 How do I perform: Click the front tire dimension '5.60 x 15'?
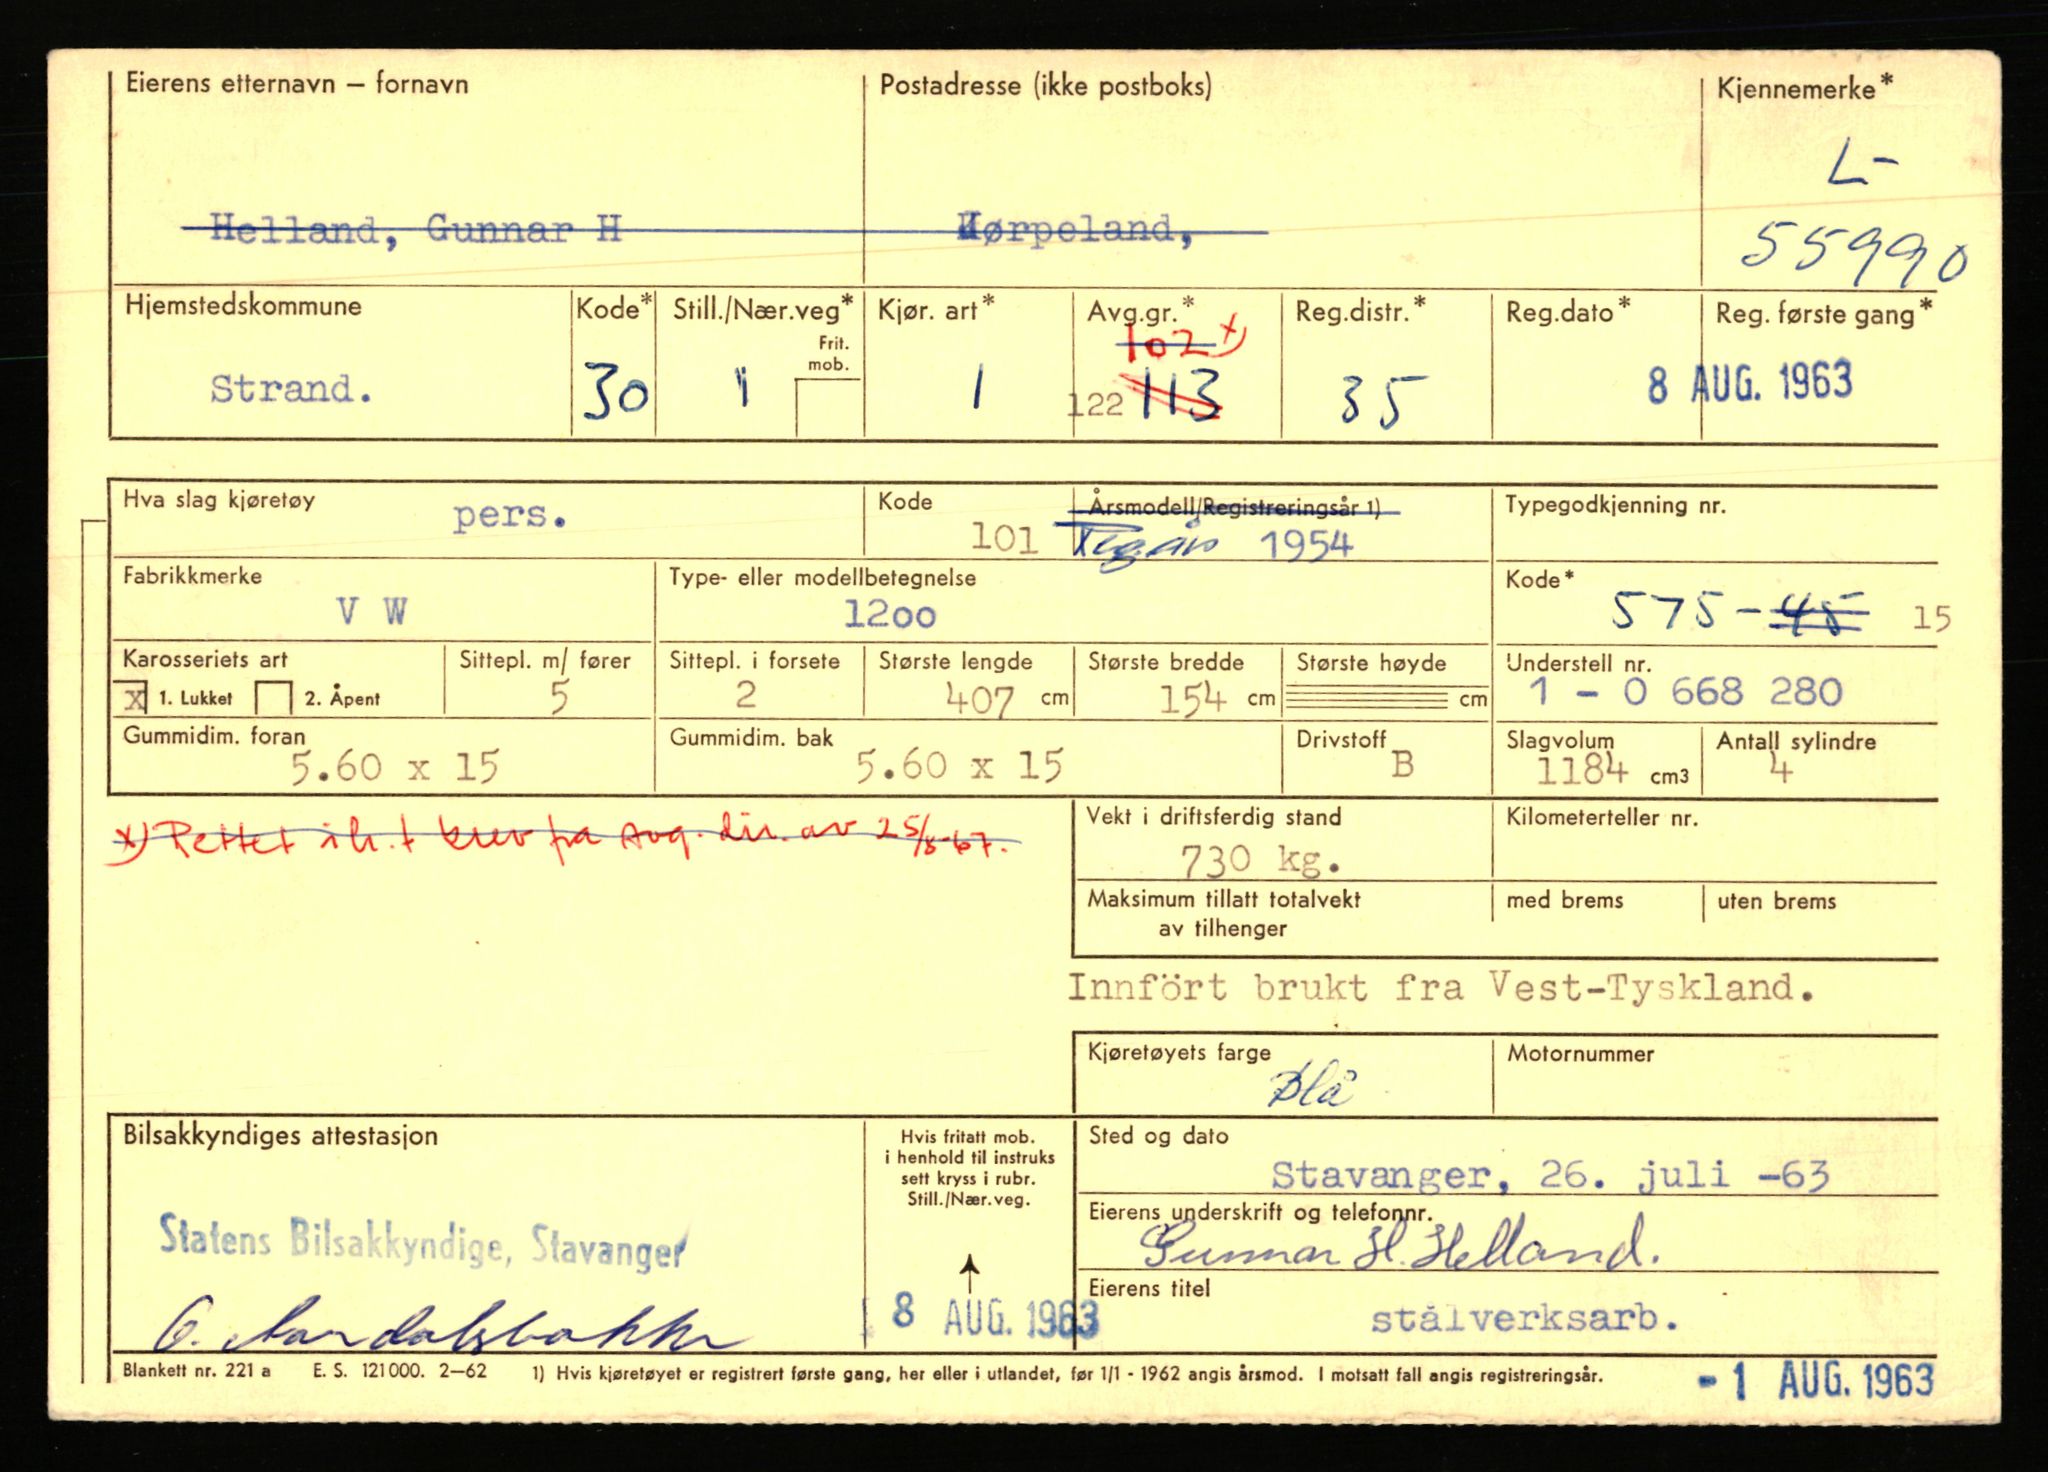[395, 767]
